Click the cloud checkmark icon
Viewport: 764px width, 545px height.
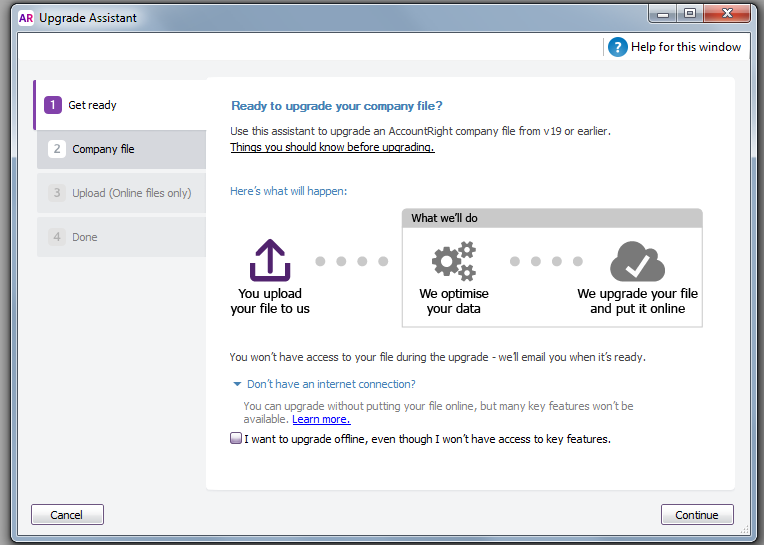(637, 262)
